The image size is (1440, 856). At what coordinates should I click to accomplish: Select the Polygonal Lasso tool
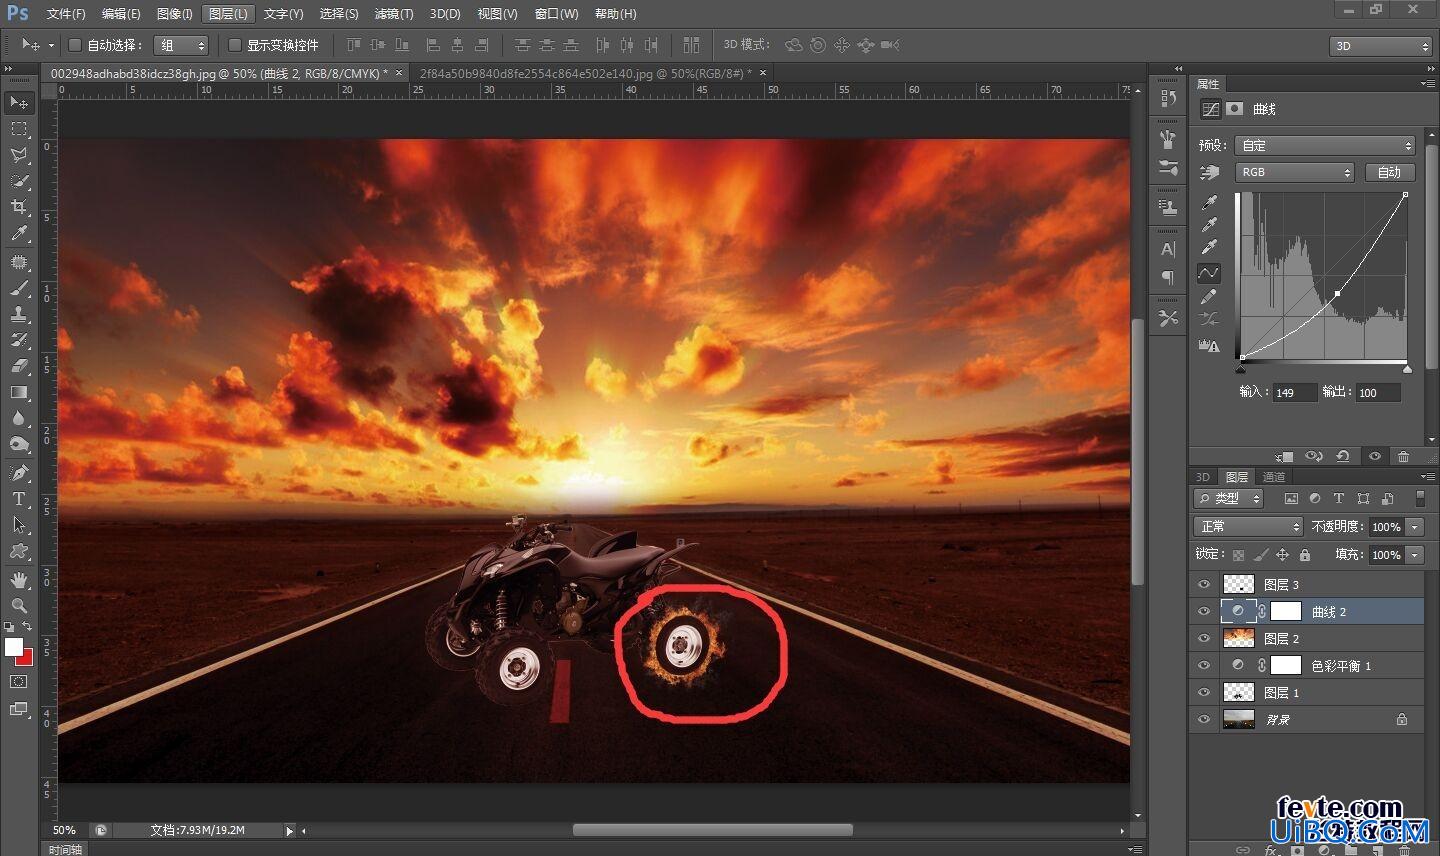tap(19, 155)
